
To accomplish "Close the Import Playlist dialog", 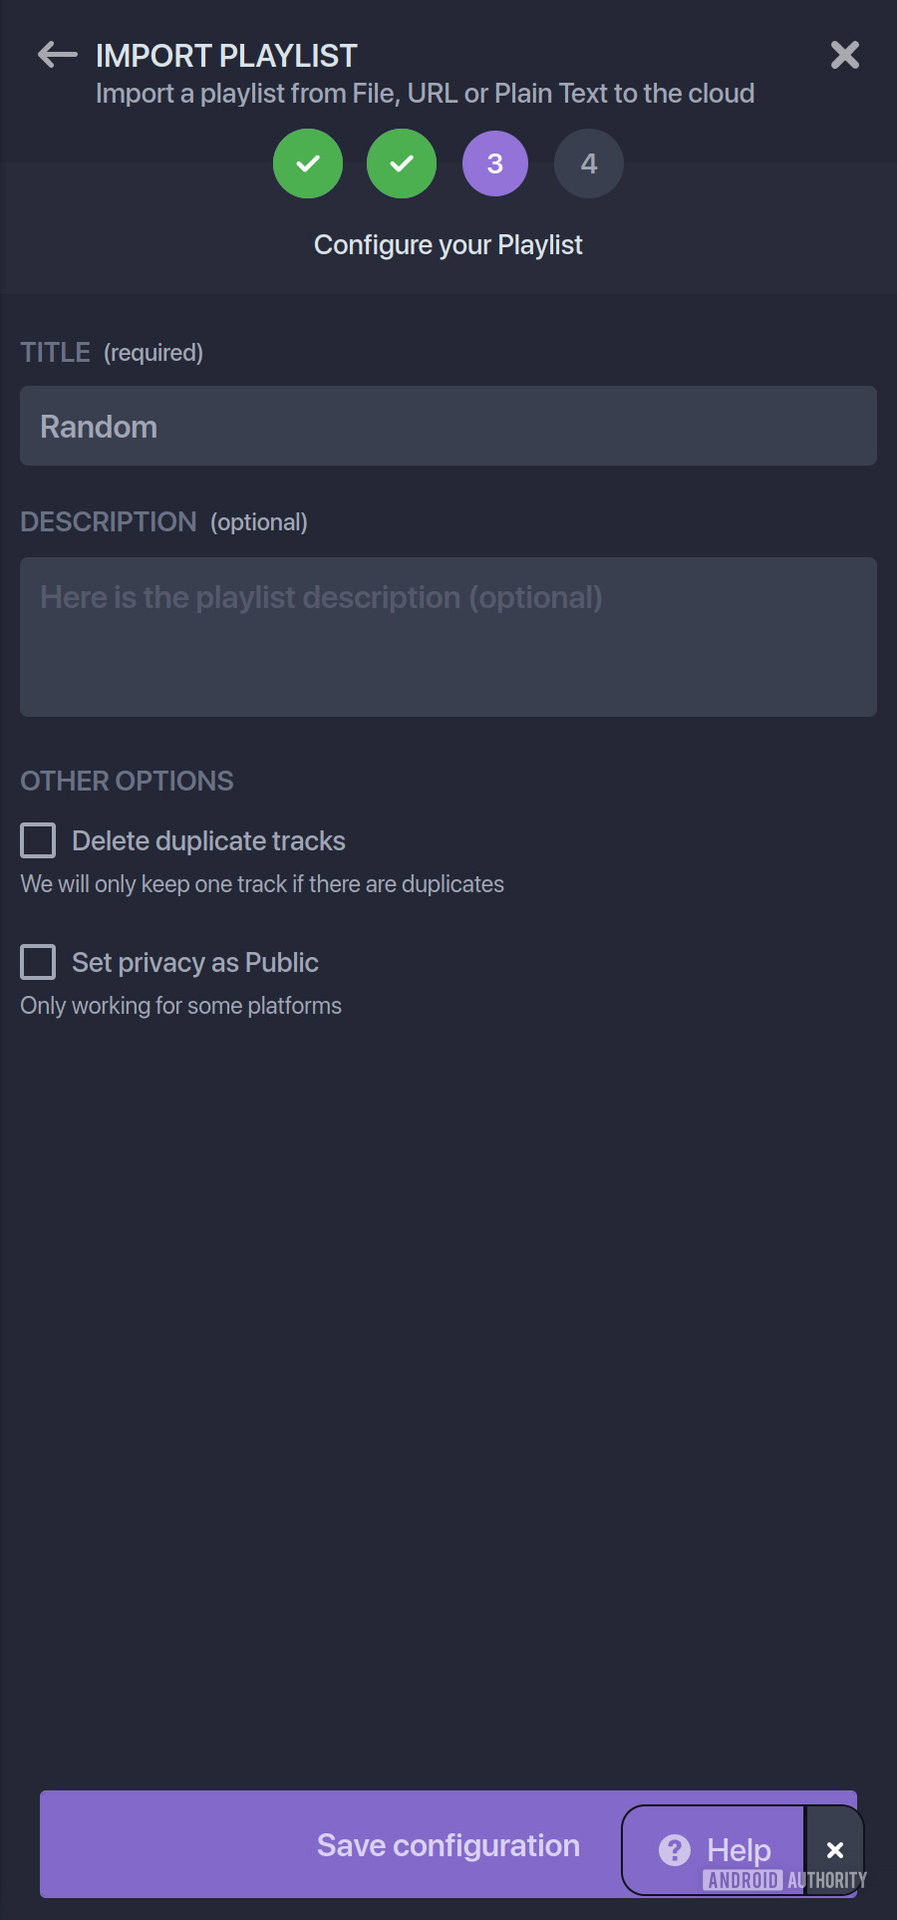I will pyautogui.click(x=845, y=55).
